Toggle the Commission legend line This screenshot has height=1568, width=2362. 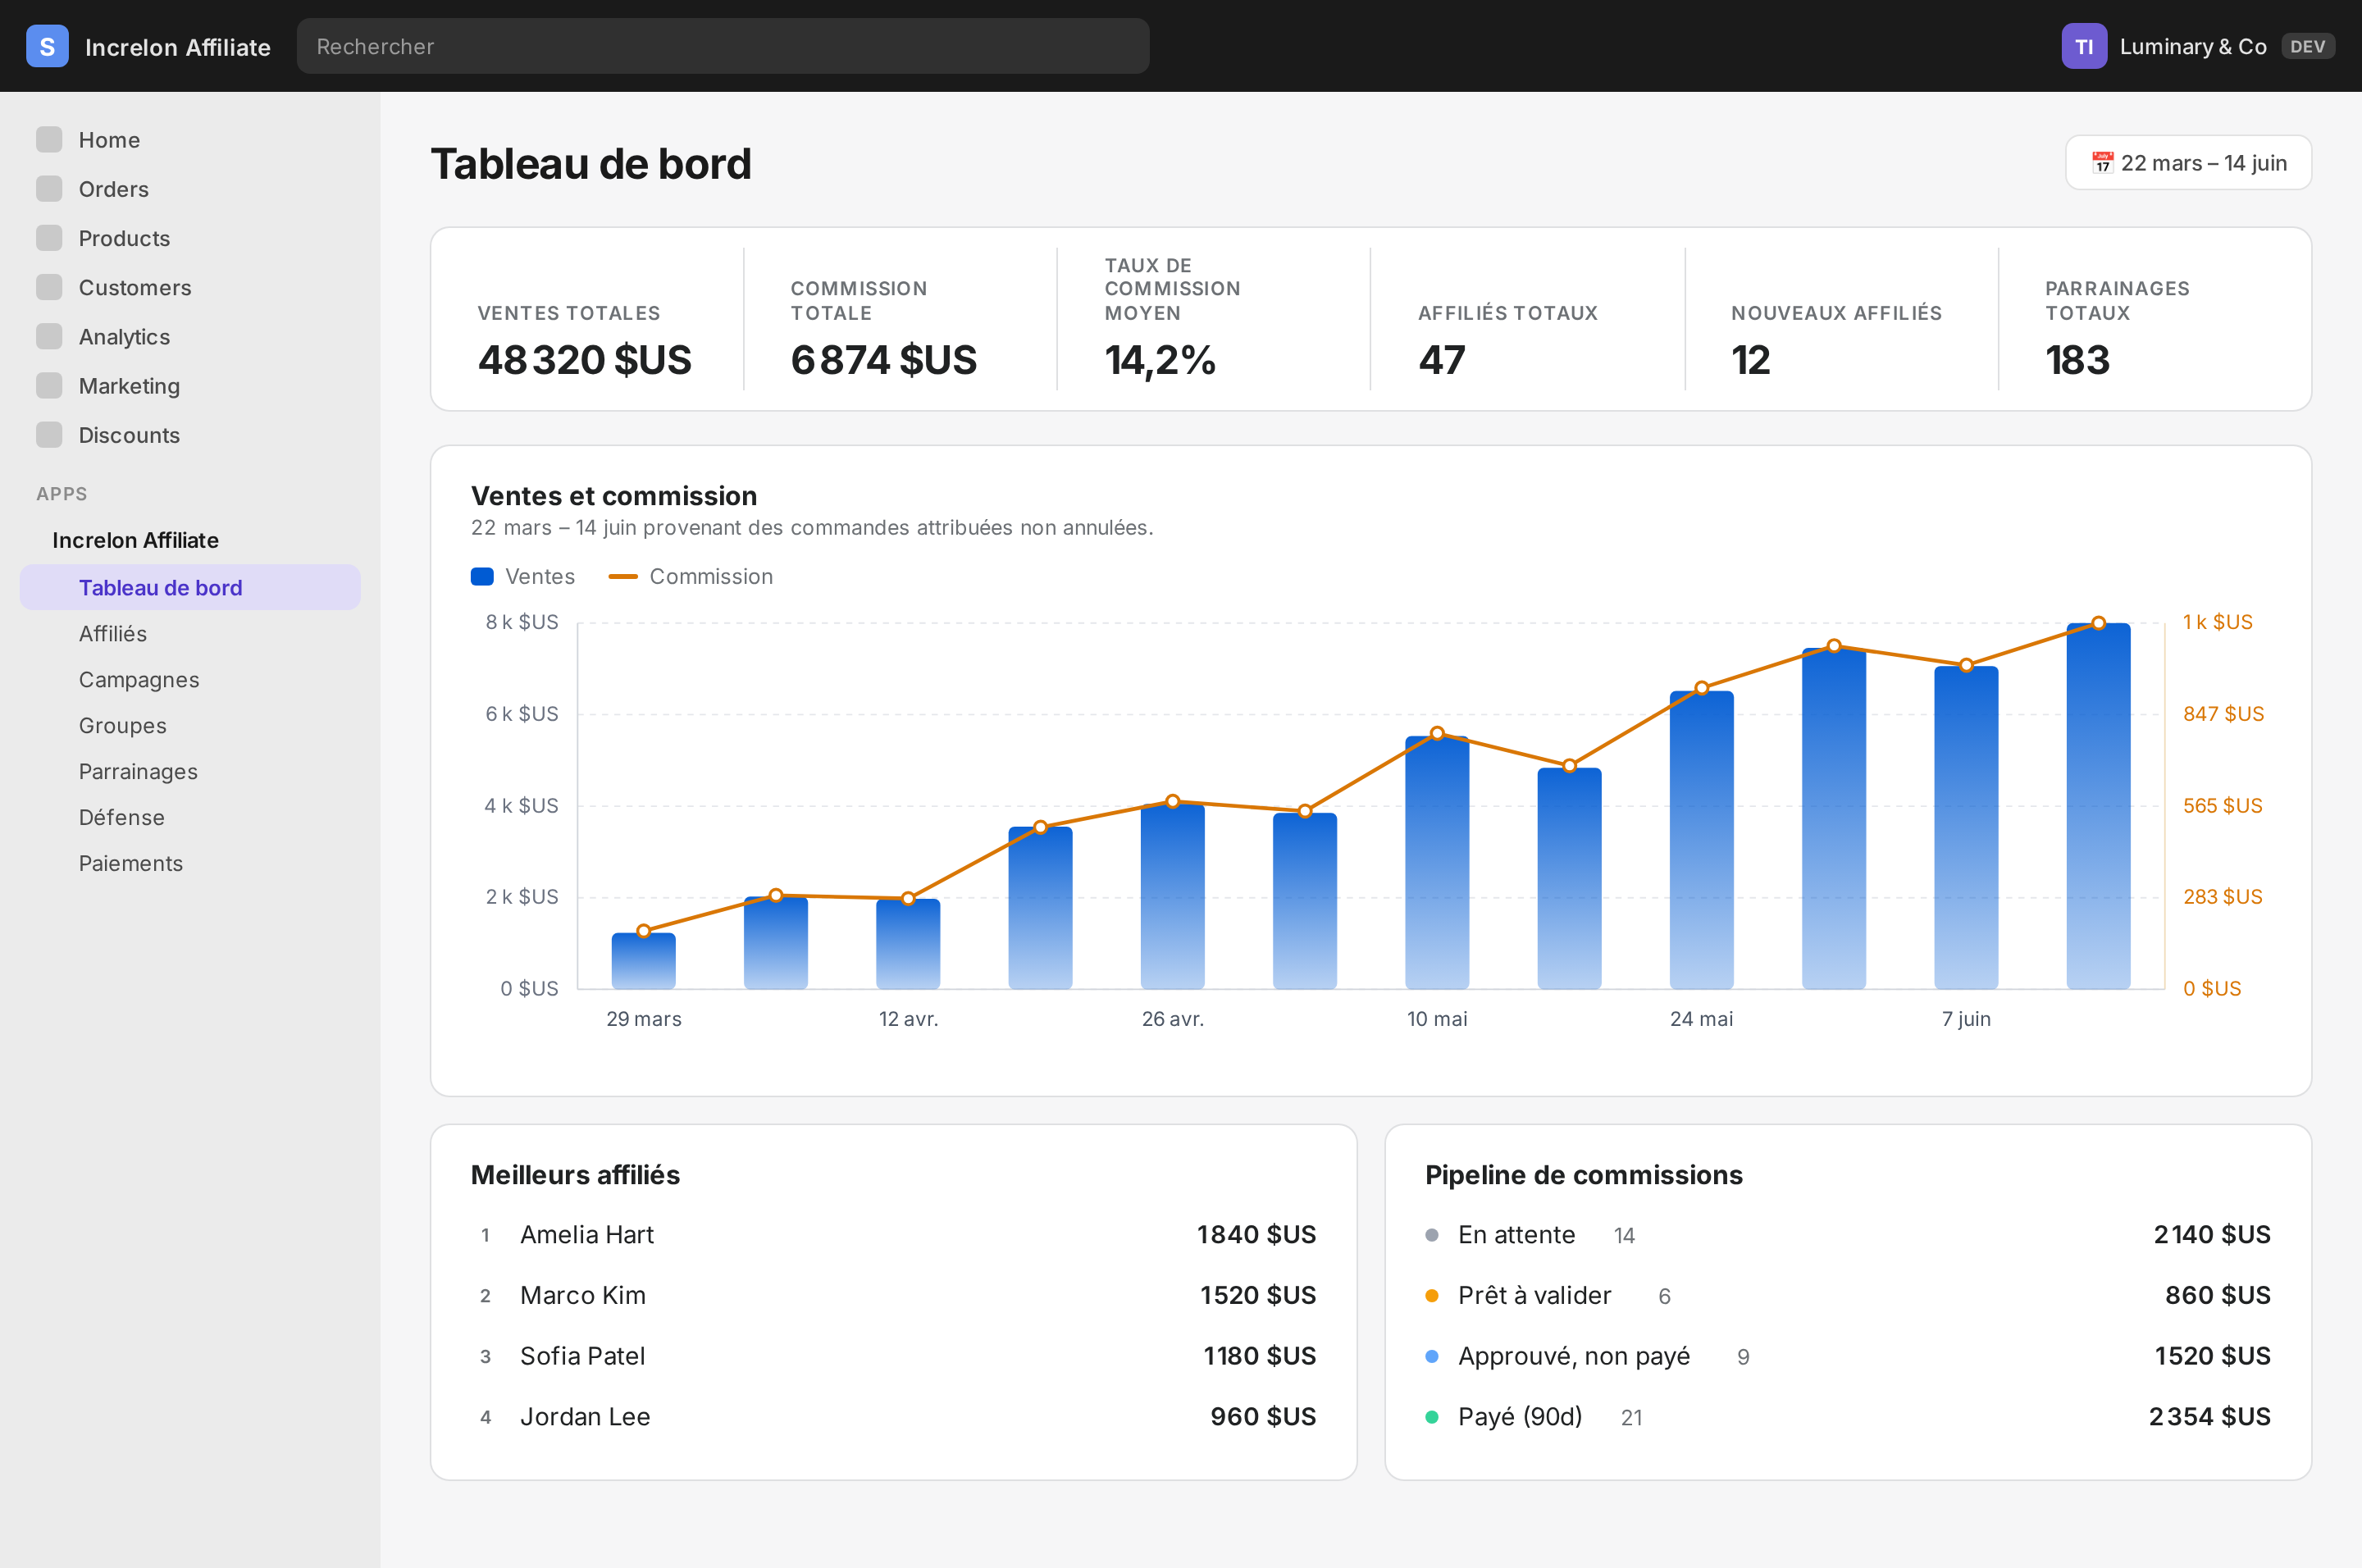[x=623, y=576]
